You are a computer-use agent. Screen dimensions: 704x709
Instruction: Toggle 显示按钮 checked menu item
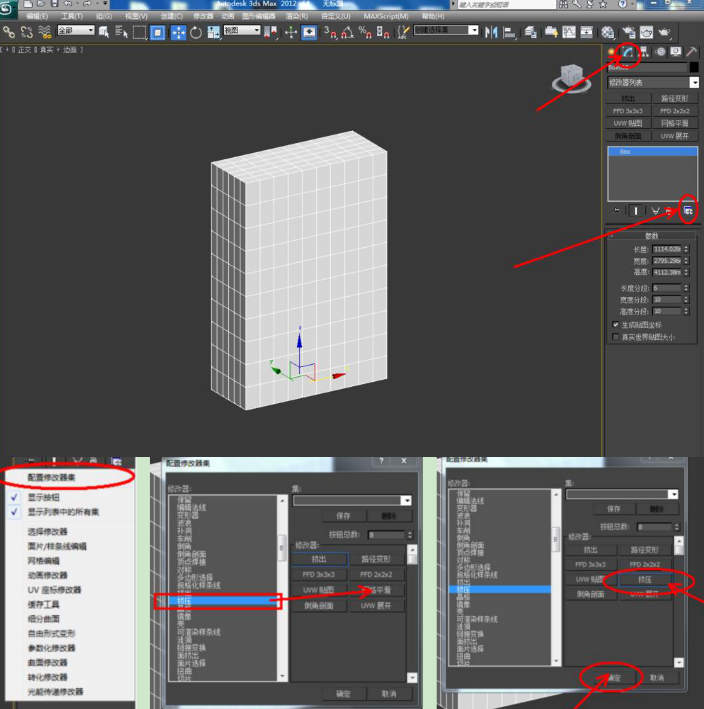click(43, 497)
